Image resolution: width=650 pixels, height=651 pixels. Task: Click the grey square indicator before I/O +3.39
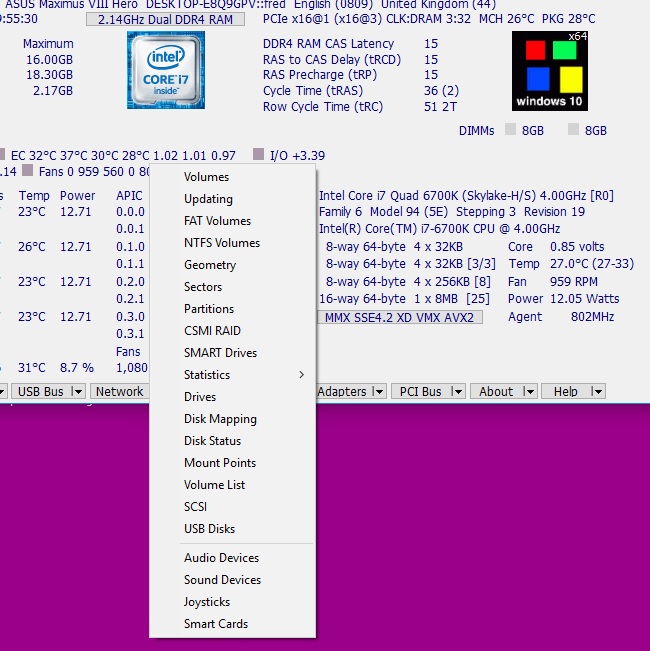point(258,154)
